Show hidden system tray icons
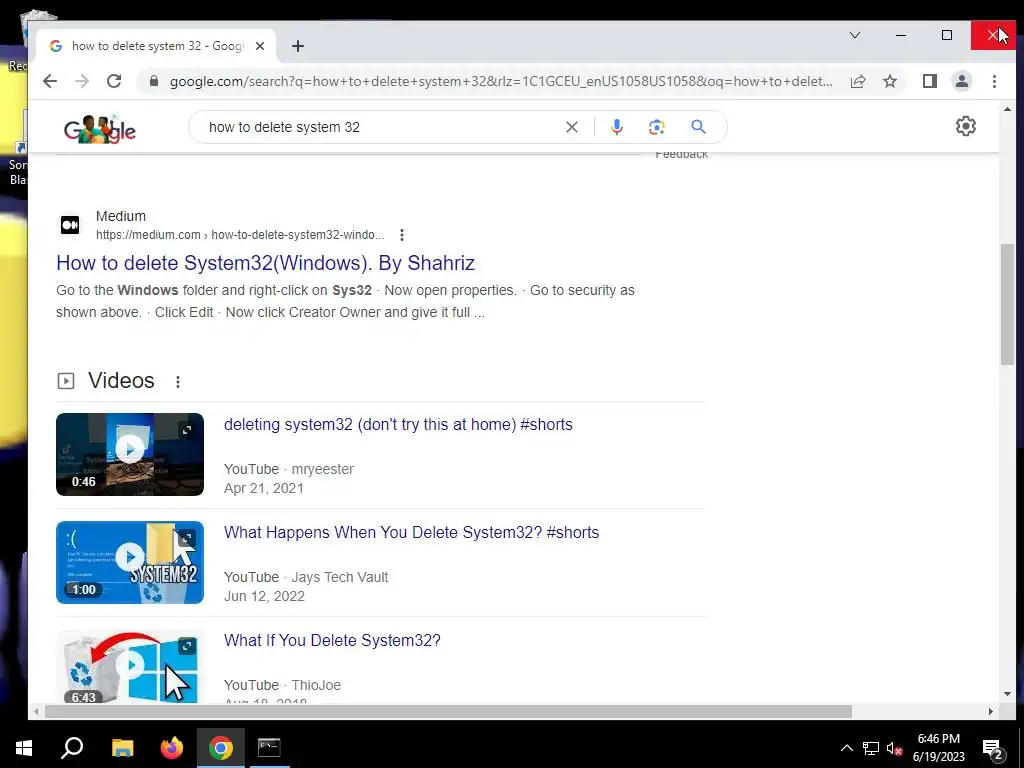 pyautogui.click(x=846, y=748)
